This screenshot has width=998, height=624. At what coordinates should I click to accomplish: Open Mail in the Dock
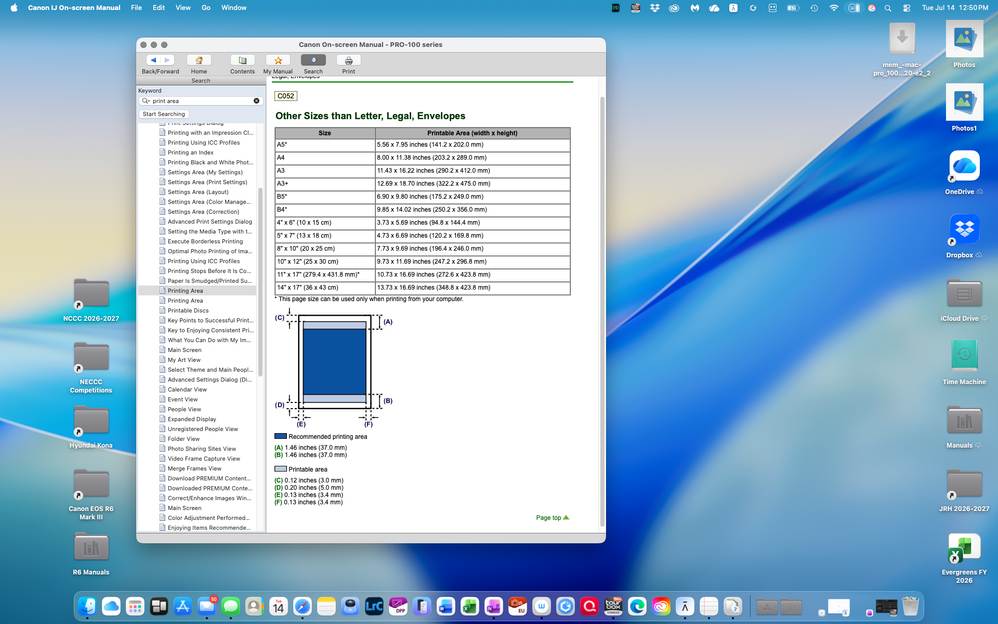tap(207, 606)
